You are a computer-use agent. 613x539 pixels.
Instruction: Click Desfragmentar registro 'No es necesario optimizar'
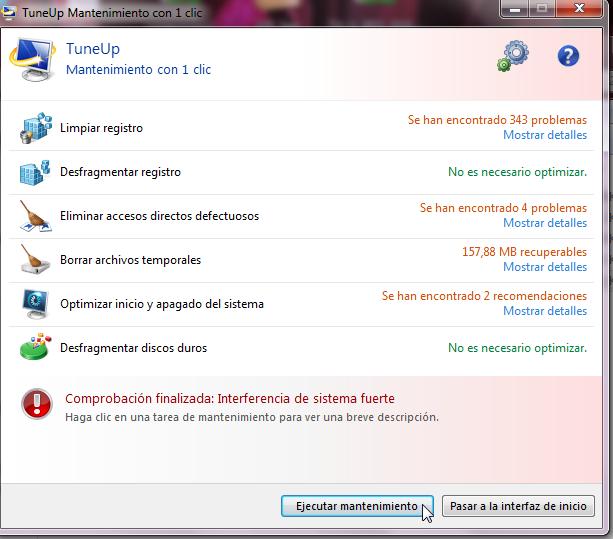pos(518,172)
